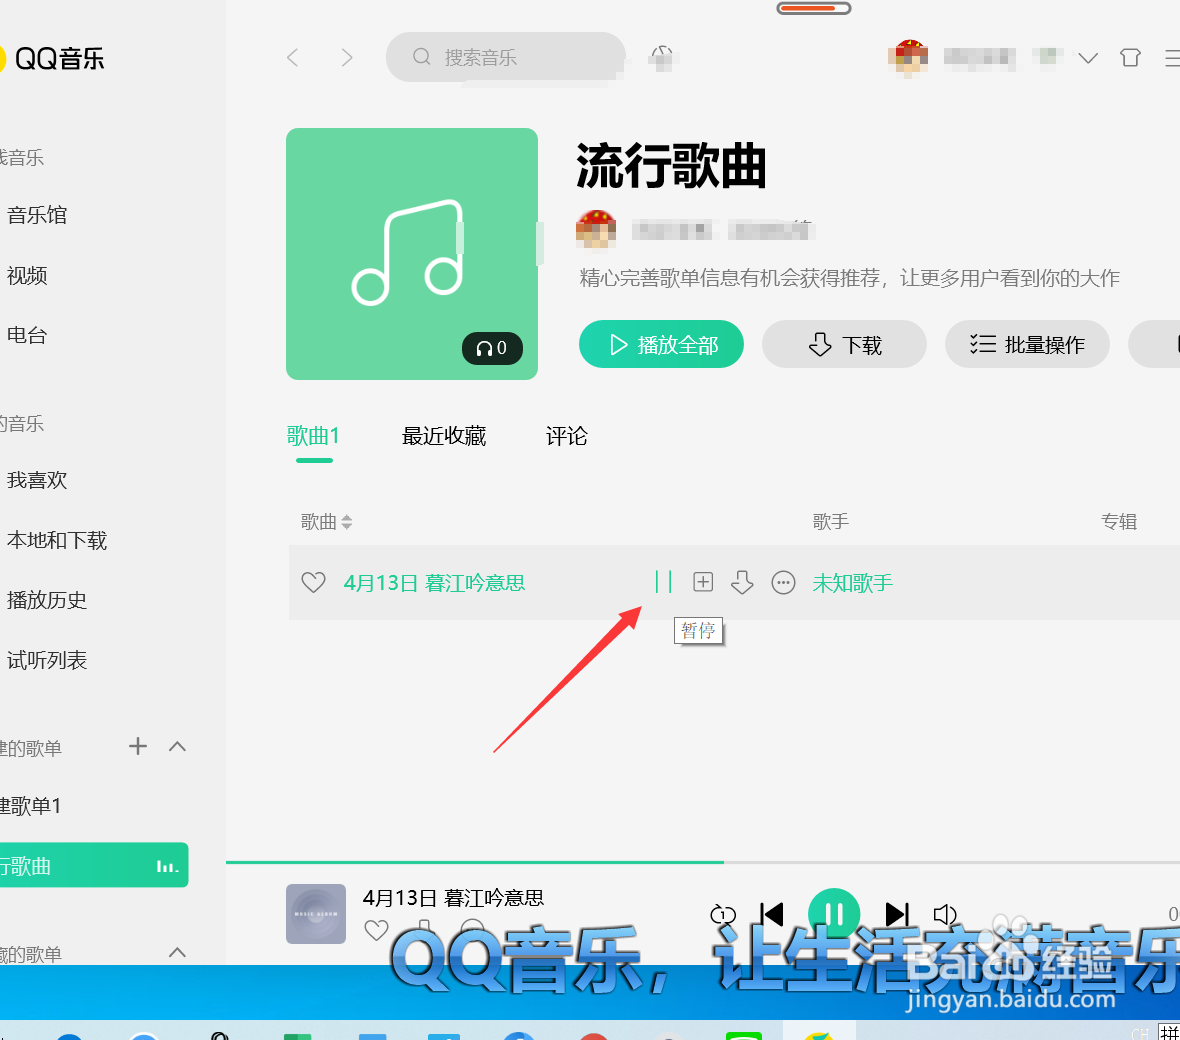Switch to the 最近收藏 tab
This screenshot has width=1180, height=1040.
[443, 436]
